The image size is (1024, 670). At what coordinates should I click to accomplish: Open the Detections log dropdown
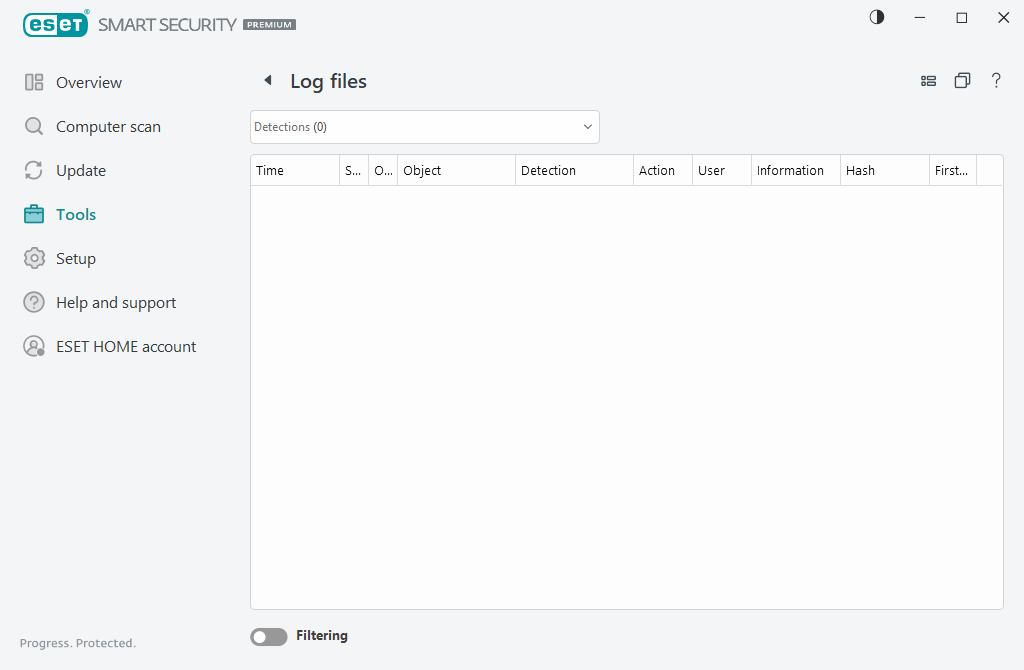click(424, 127)
